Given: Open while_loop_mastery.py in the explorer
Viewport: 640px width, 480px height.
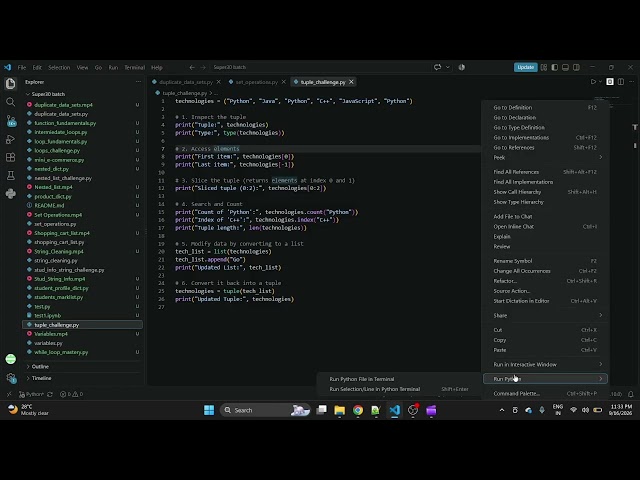Looking at the screenshot, I should (x=82, y=352).
